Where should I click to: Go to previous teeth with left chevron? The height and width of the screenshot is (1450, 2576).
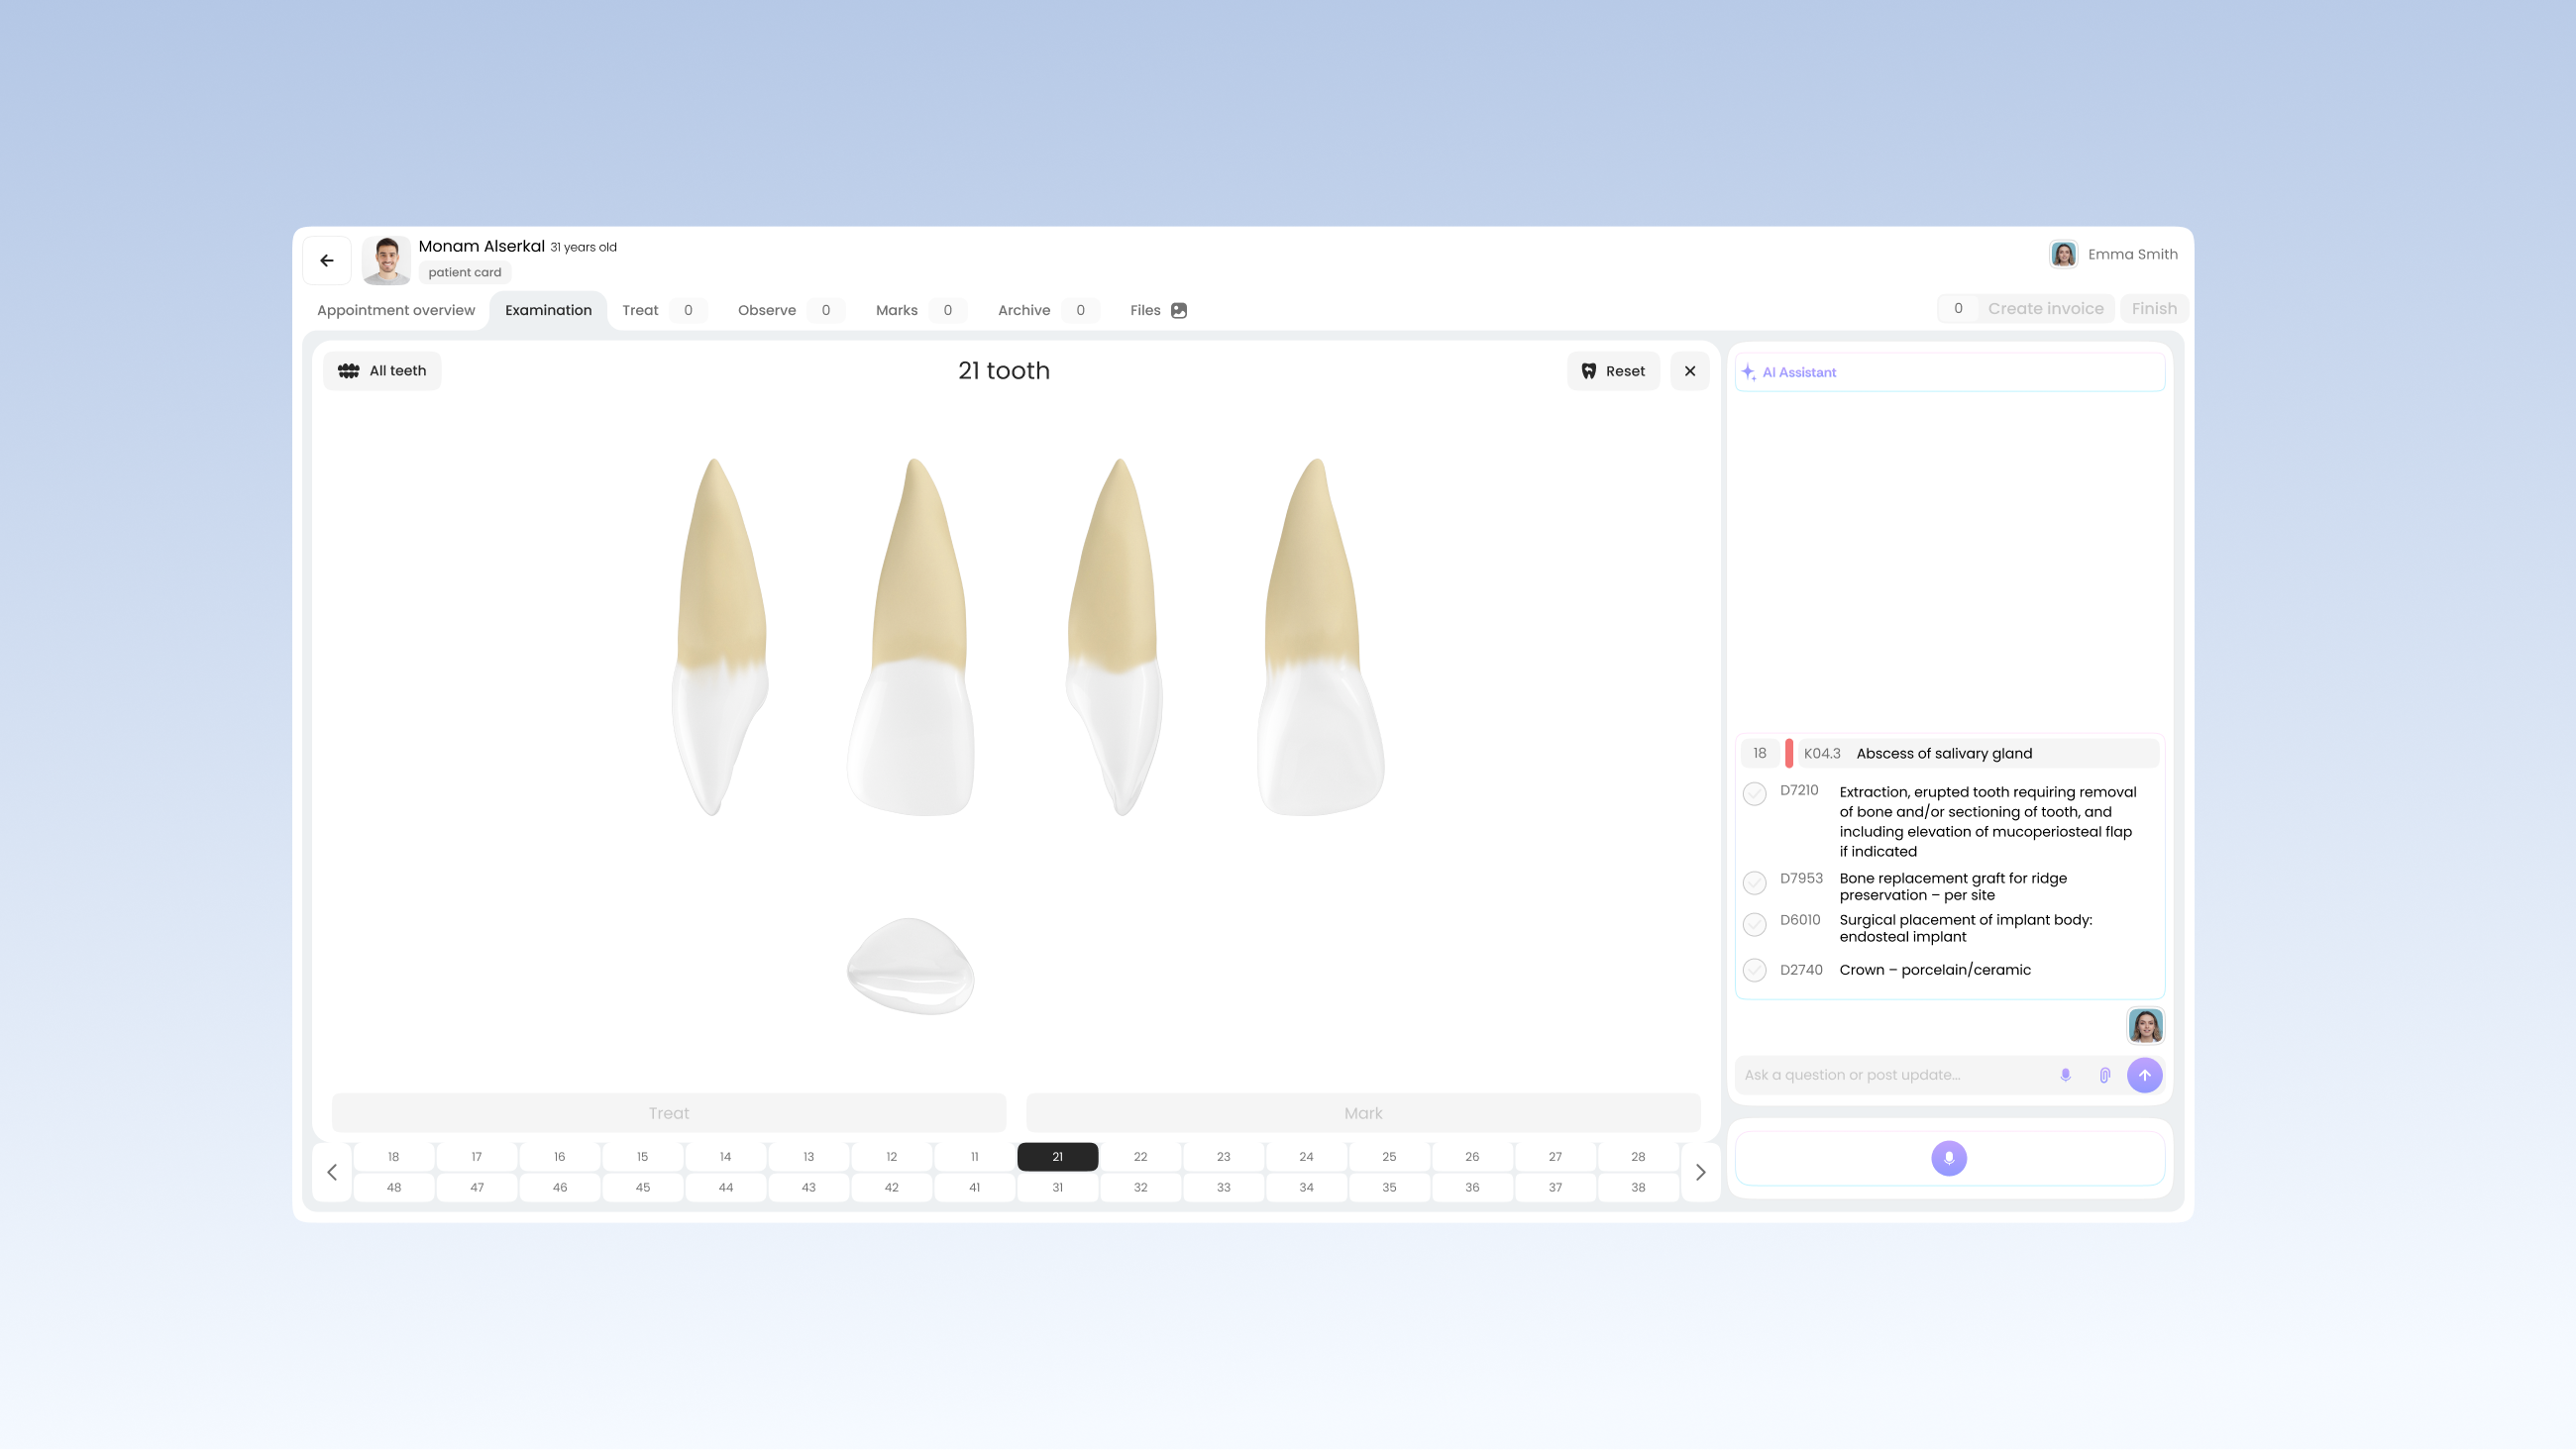(x=332, y=1172)
